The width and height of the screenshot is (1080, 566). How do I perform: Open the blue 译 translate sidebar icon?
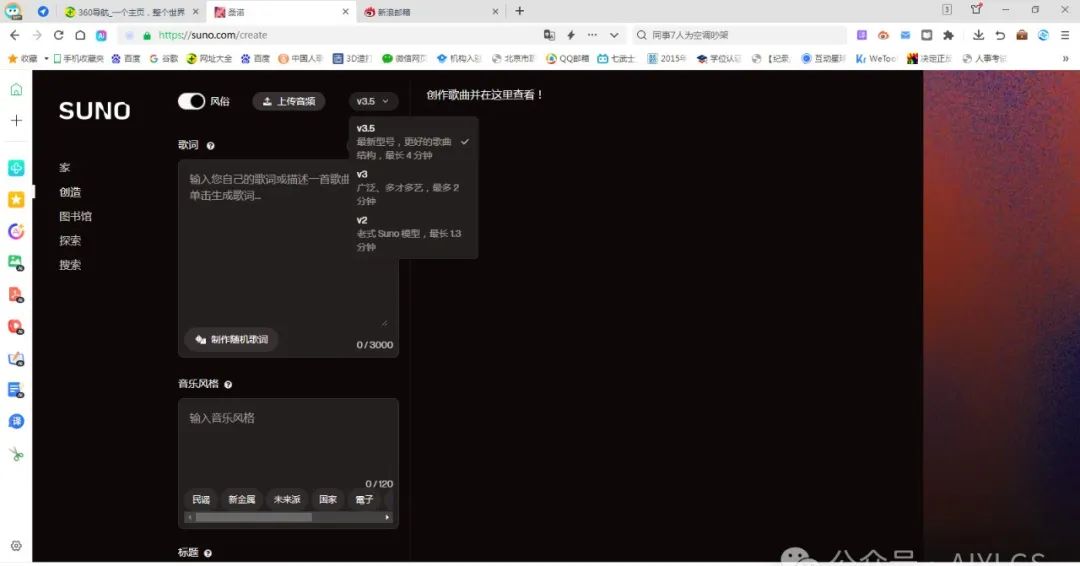(x=16, y=421)
